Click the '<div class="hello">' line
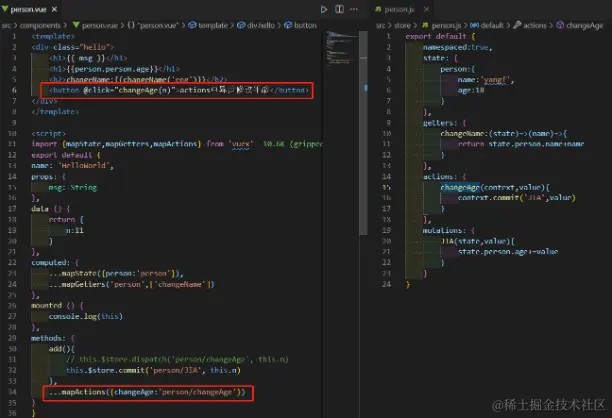 pyautogui.click(x=73, y=47)
